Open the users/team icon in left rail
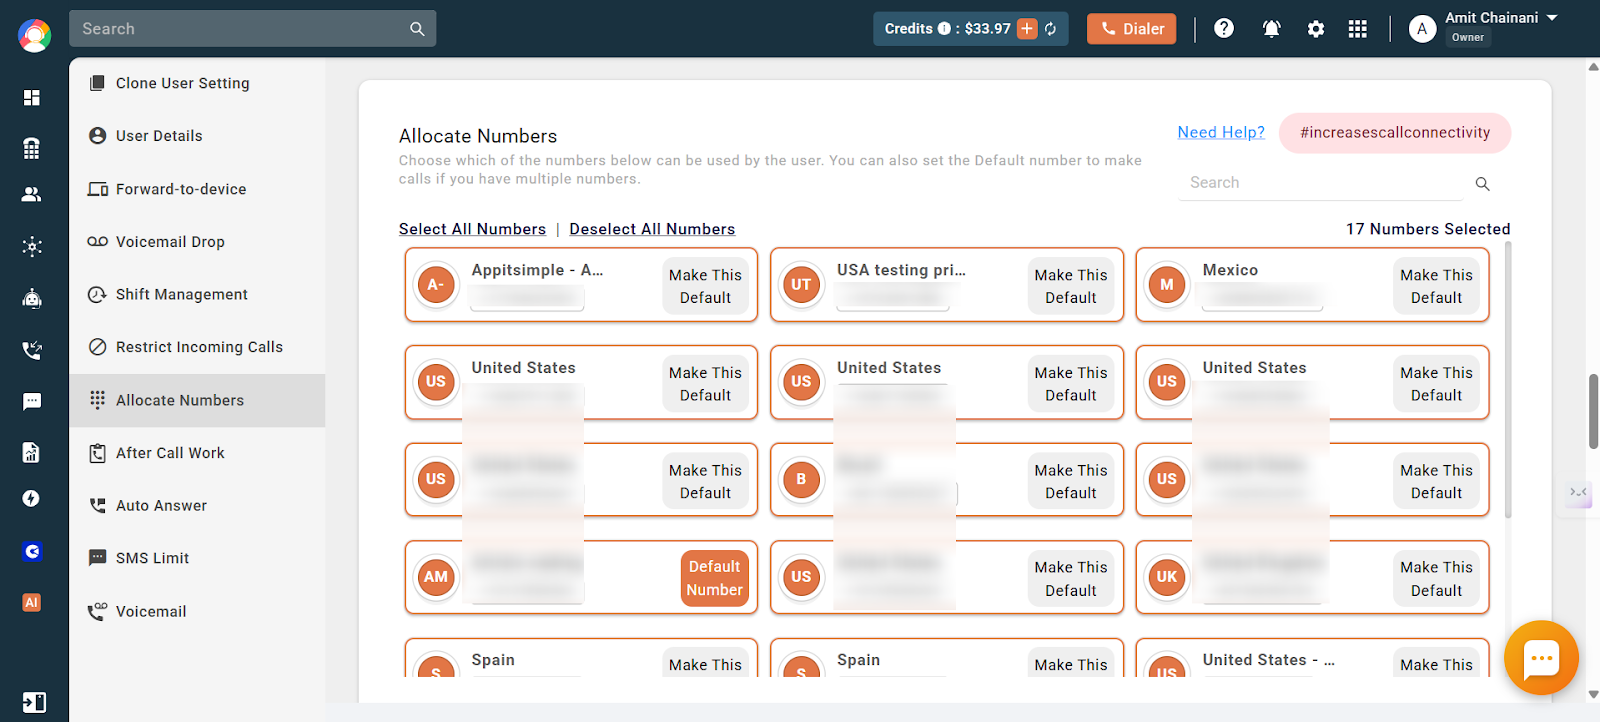The image size is (1600, 722). coord(32,194)
